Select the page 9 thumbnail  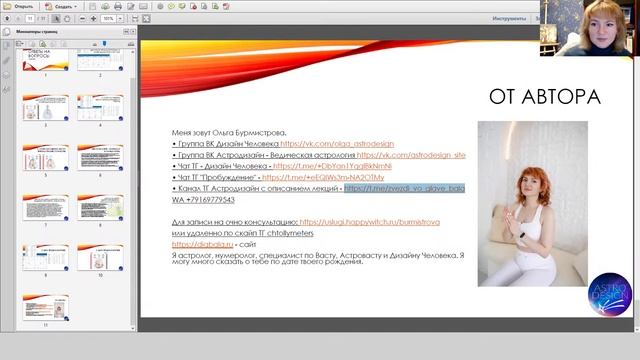point(46,258)
